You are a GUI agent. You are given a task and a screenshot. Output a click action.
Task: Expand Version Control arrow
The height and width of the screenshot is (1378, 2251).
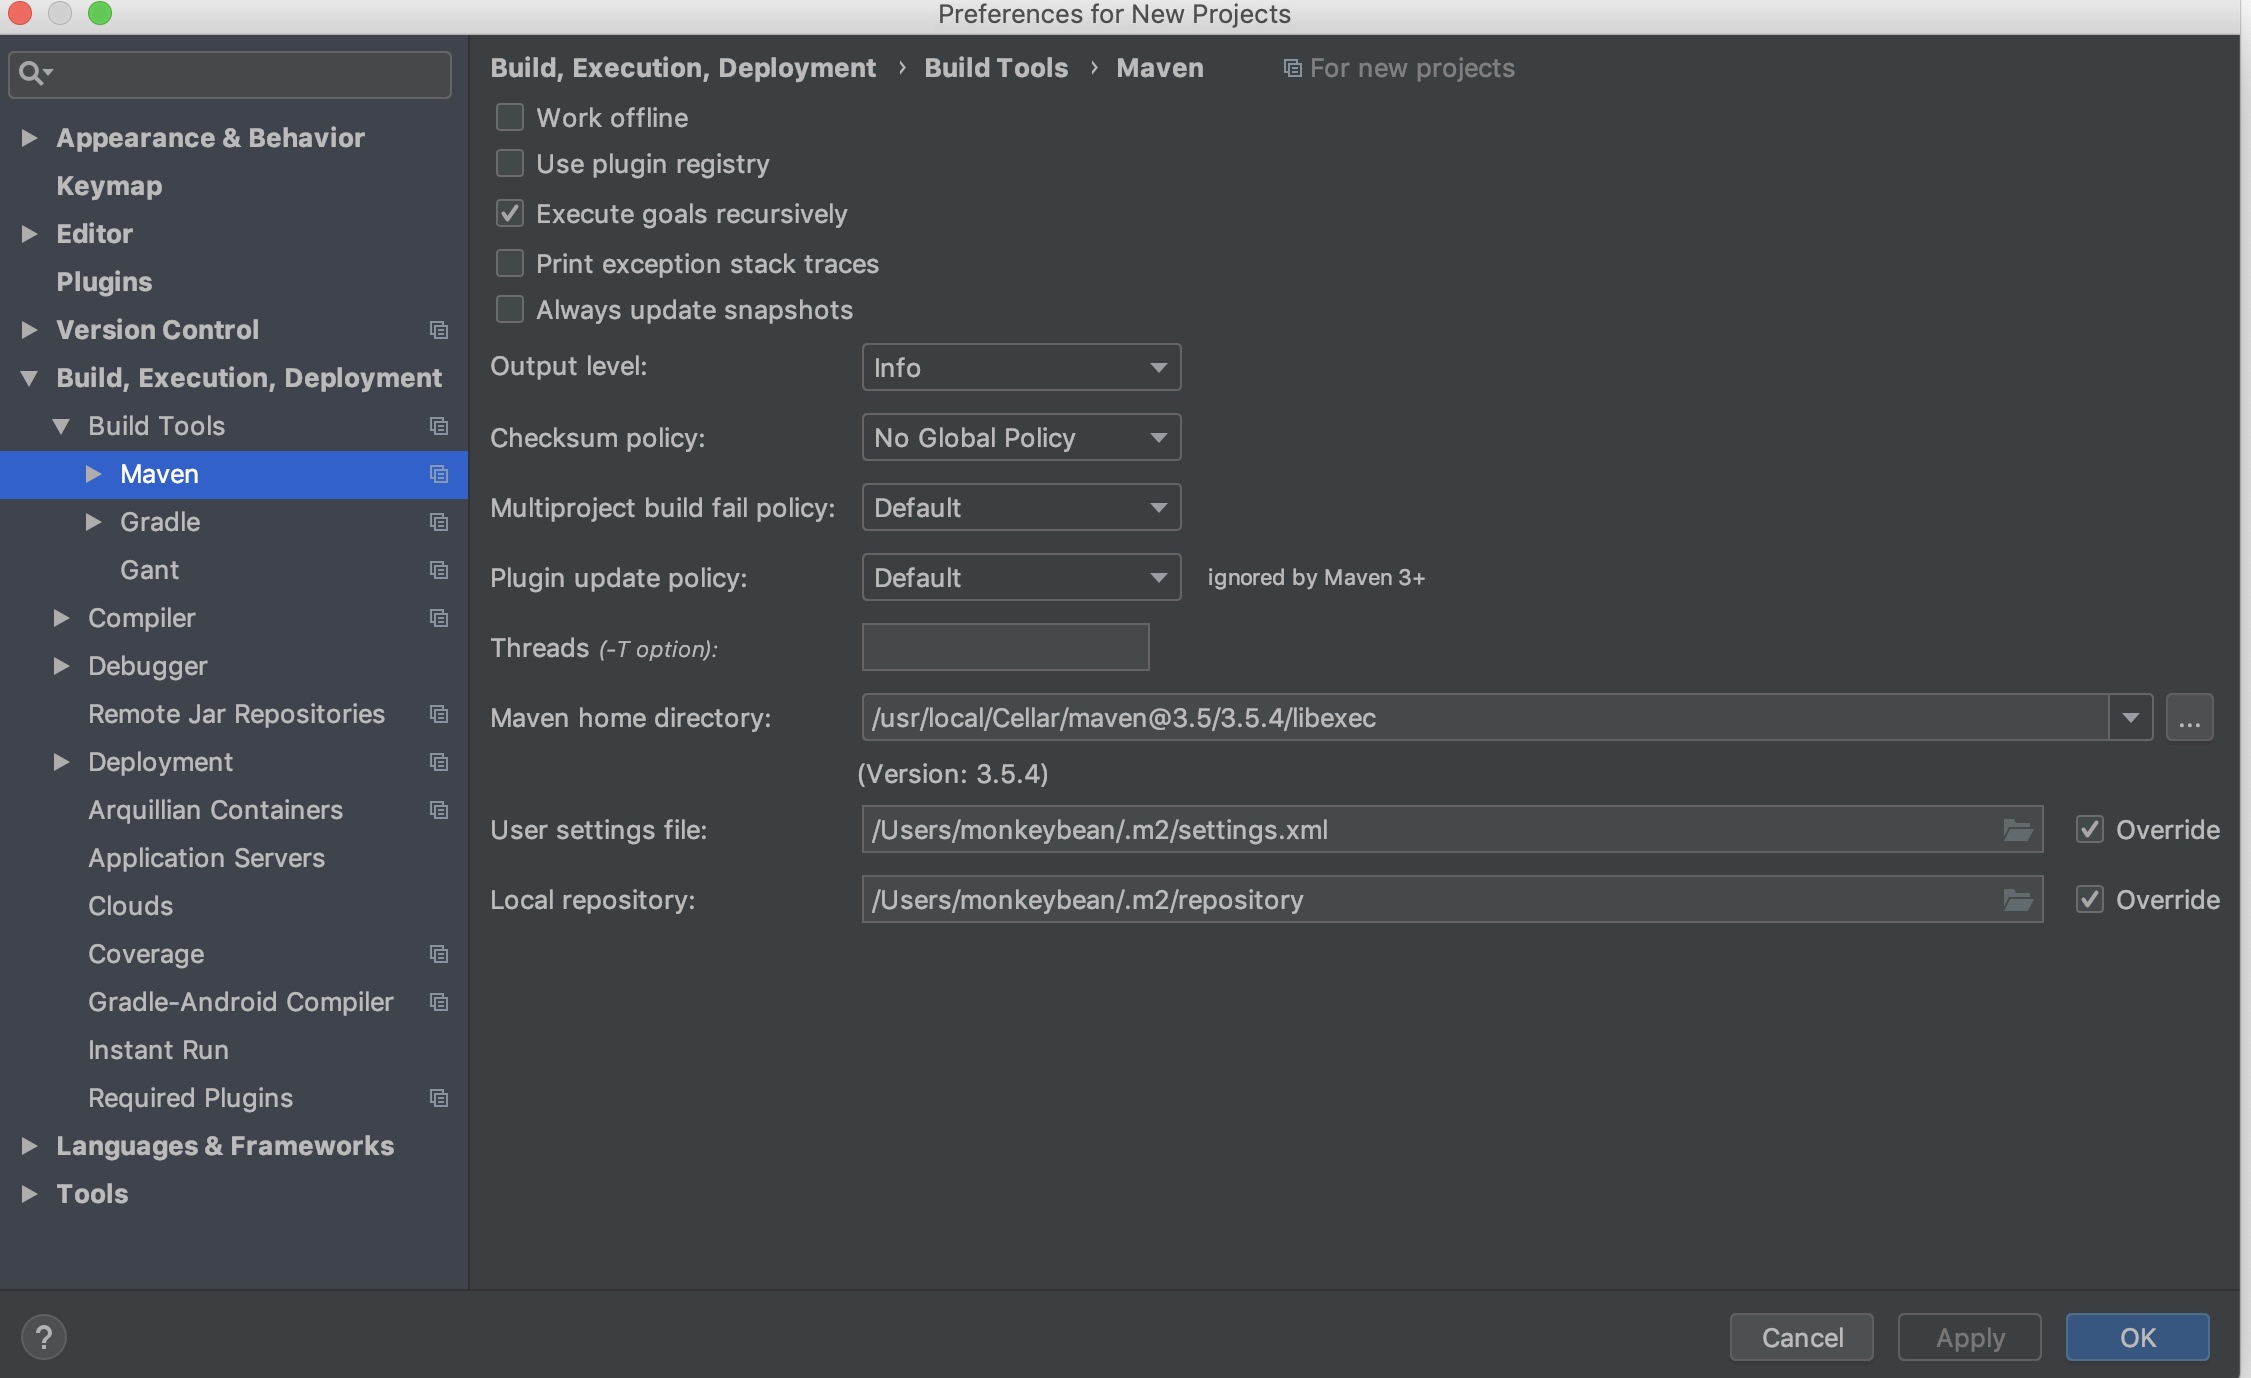[29, 330]
